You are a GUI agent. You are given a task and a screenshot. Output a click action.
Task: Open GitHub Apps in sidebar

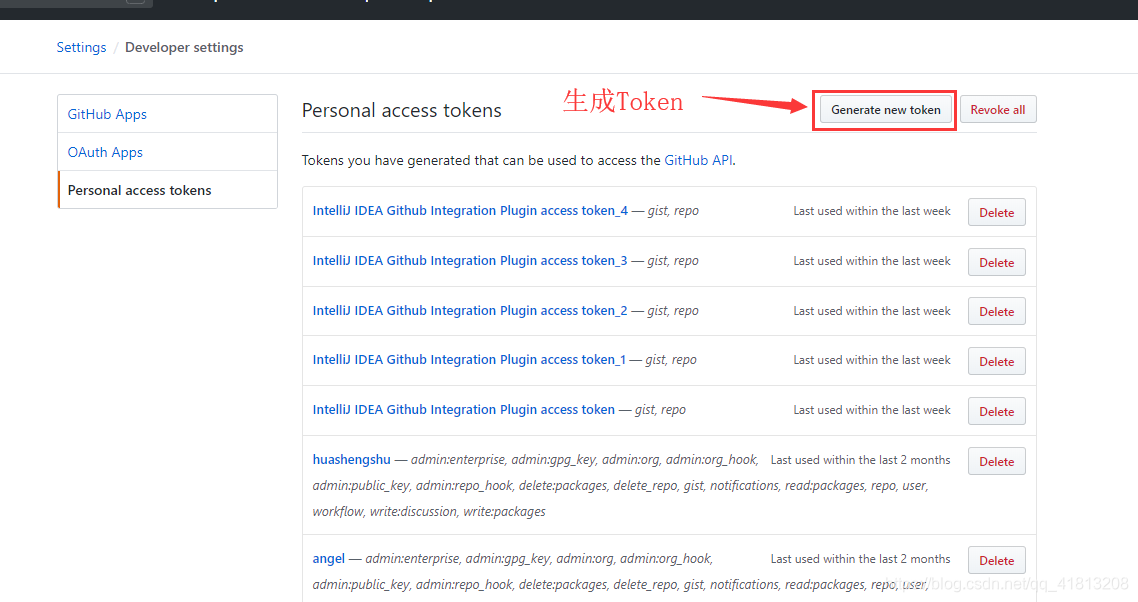[107, 114]
